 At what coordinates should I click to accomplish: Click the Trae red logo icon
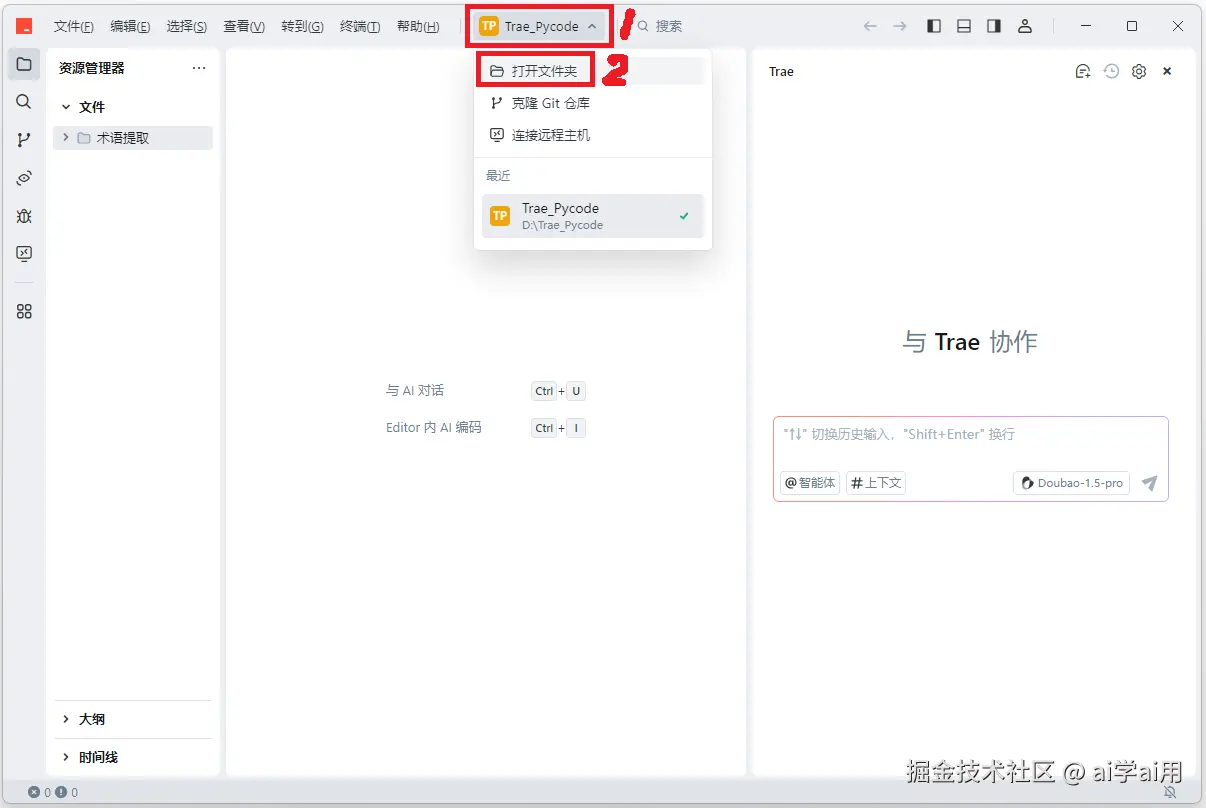pos(24,26)
